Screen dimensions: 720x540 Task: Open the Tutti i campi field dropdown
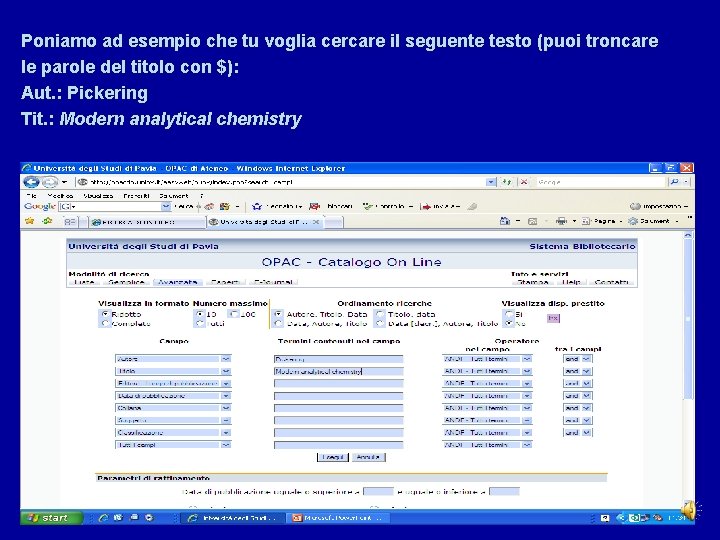(173, 444)
